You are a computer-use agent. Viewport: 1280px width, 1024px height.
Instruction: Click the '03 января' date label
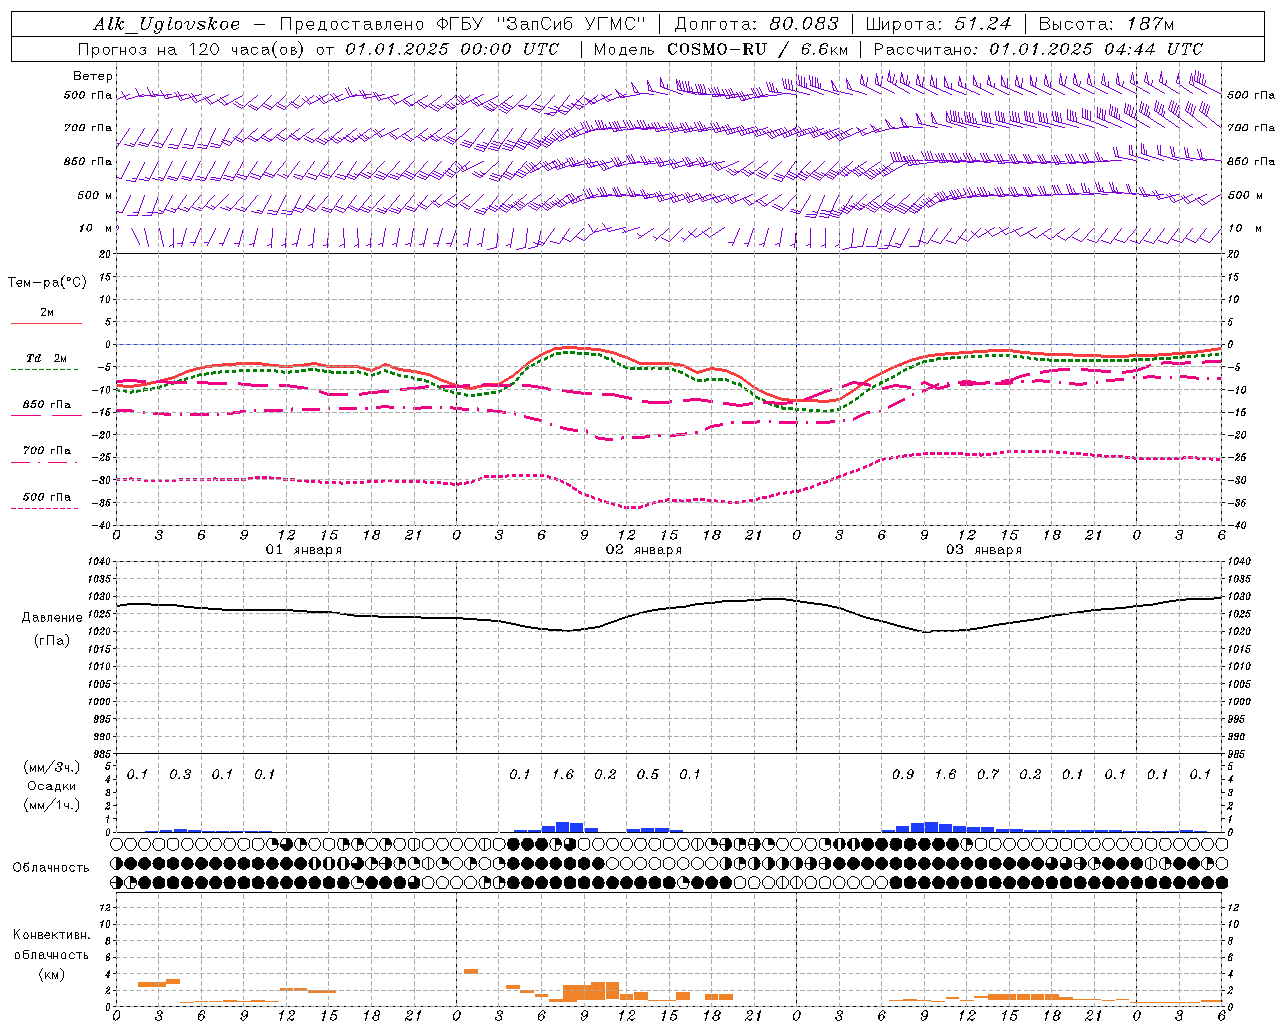click(x=983, y=550)
